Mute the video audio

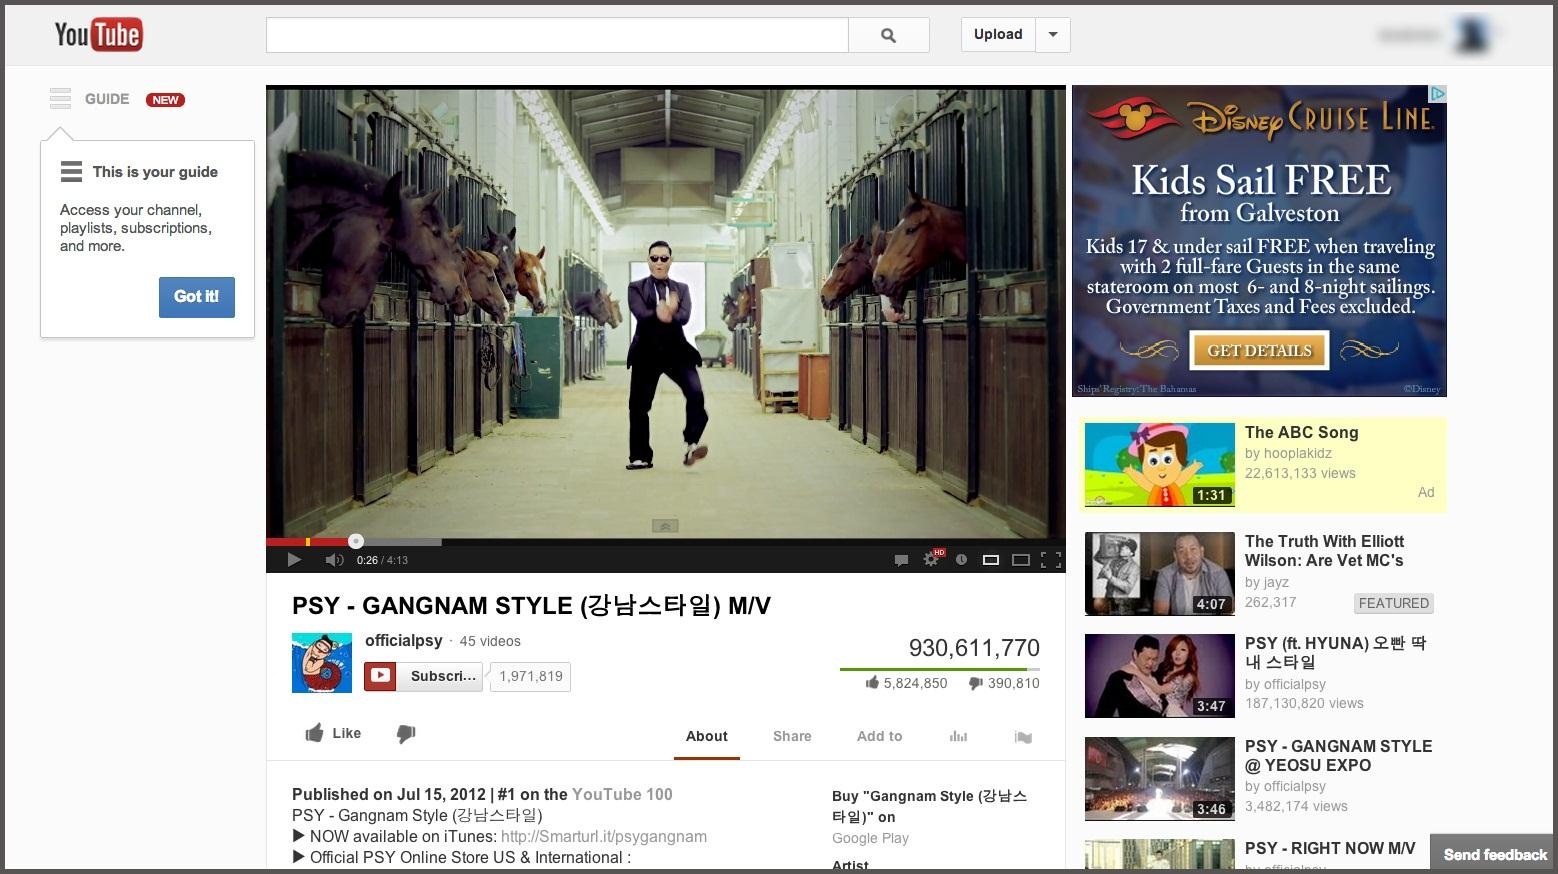pyautogui.click(x=334, y=560)
